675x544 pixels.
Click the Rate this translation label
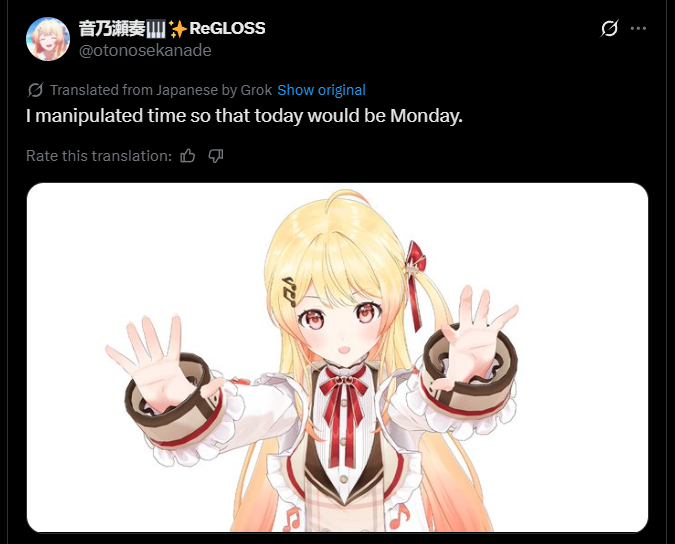(x=99, y=156)
